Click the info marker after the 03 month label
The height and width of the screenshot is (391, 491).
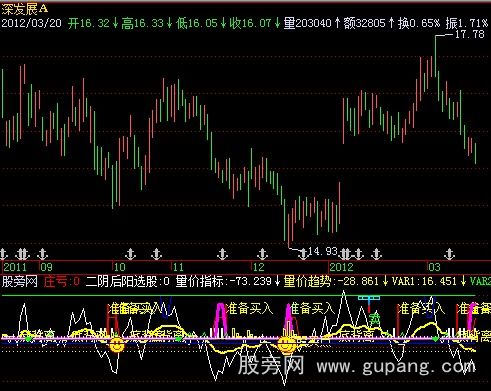tap(449, 254)
